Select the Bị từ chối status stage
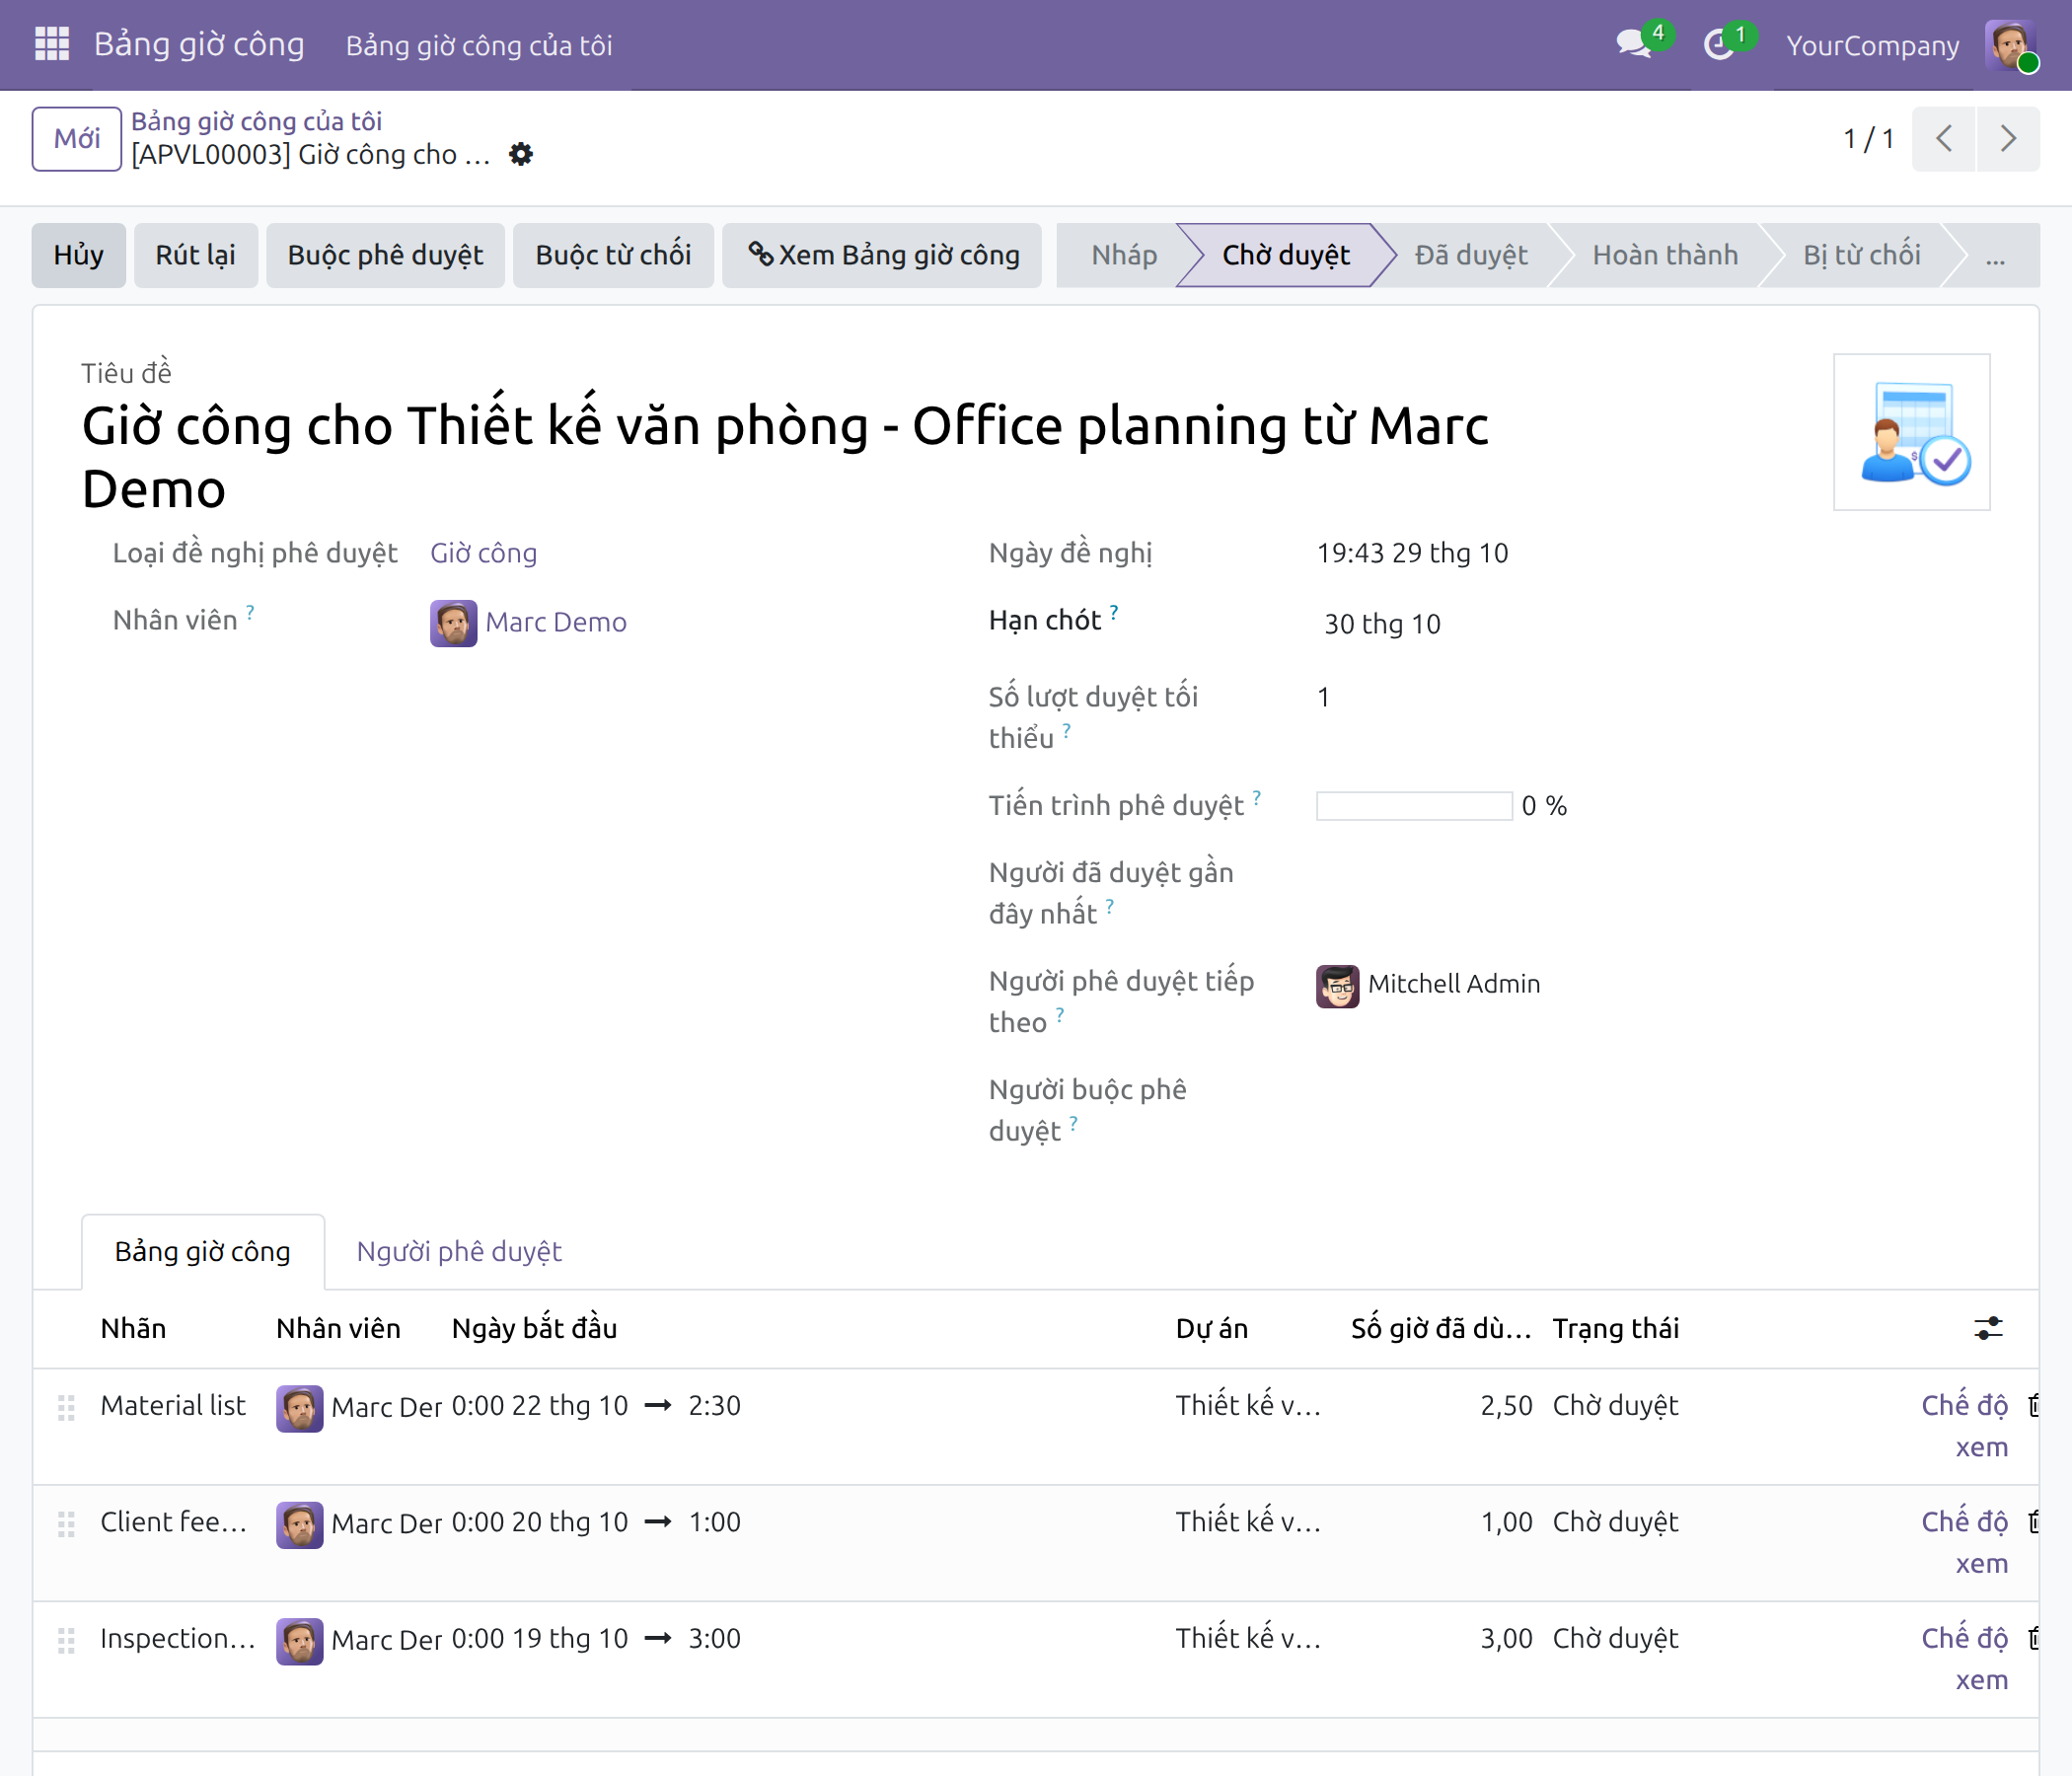The width and height of the screenshot is (2072, 1776). point(1861,255)
